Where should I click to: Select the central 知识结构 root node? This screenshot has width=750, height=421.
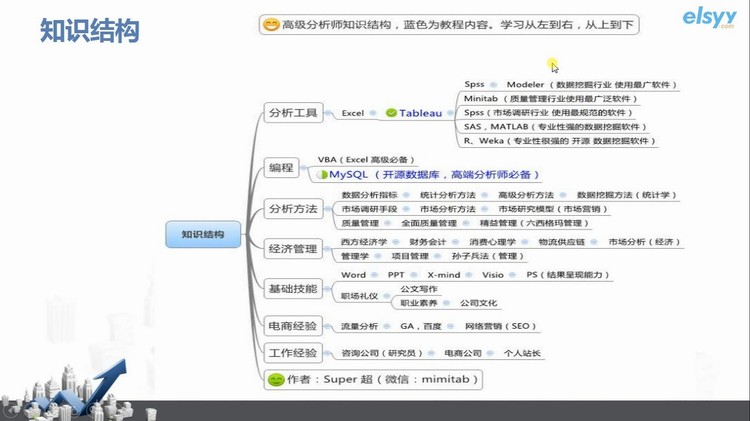click(203, 234)
